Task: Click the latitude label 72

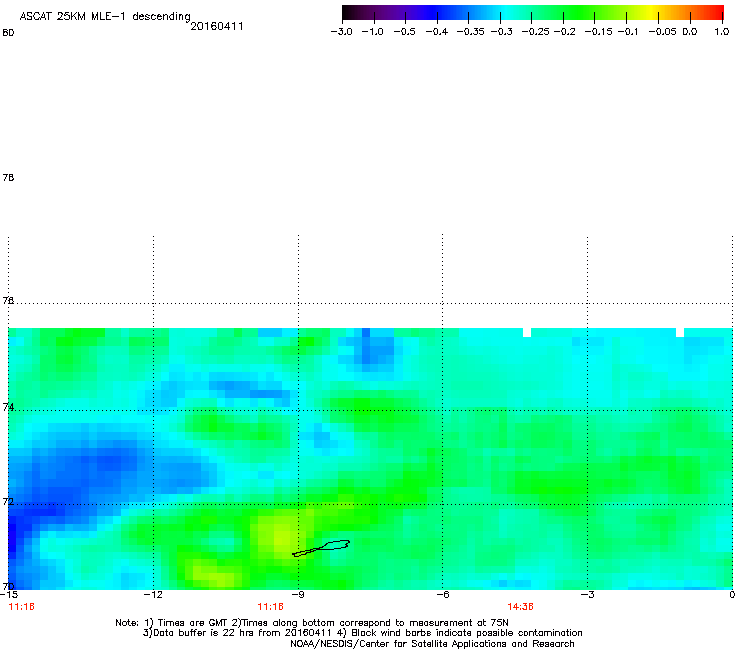Action: pyautogui.click(x=8, y=501)
